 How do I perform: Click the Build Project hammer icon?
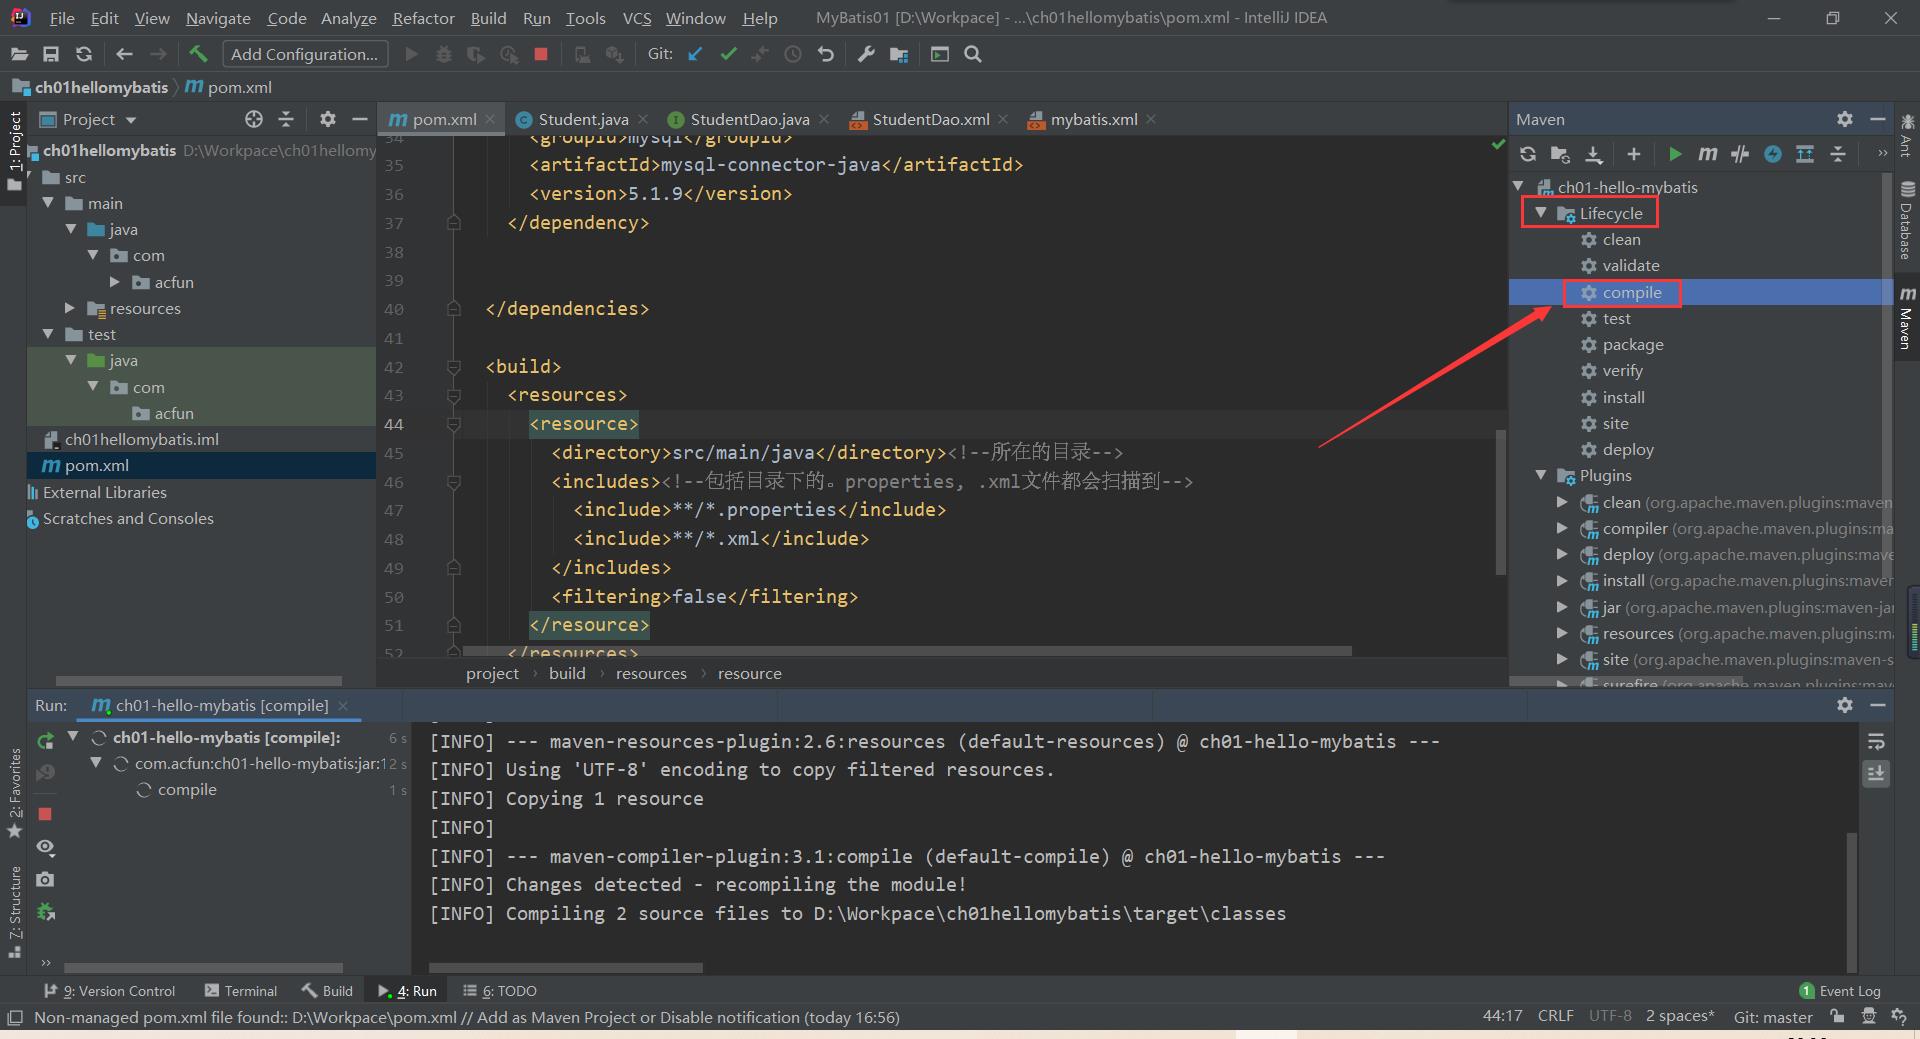(x=198, y=54)
